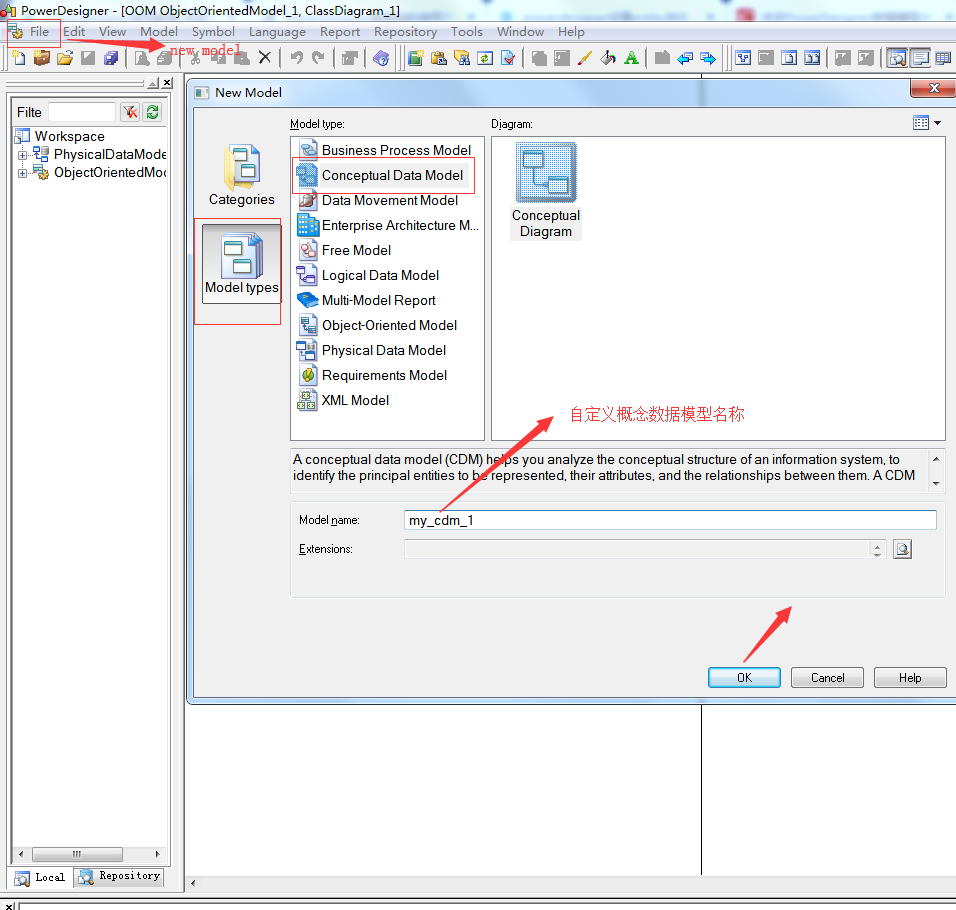This screenshot has height=910, width=956.
Task: Toggle the Result List grid icon
Action: [943, 58]
